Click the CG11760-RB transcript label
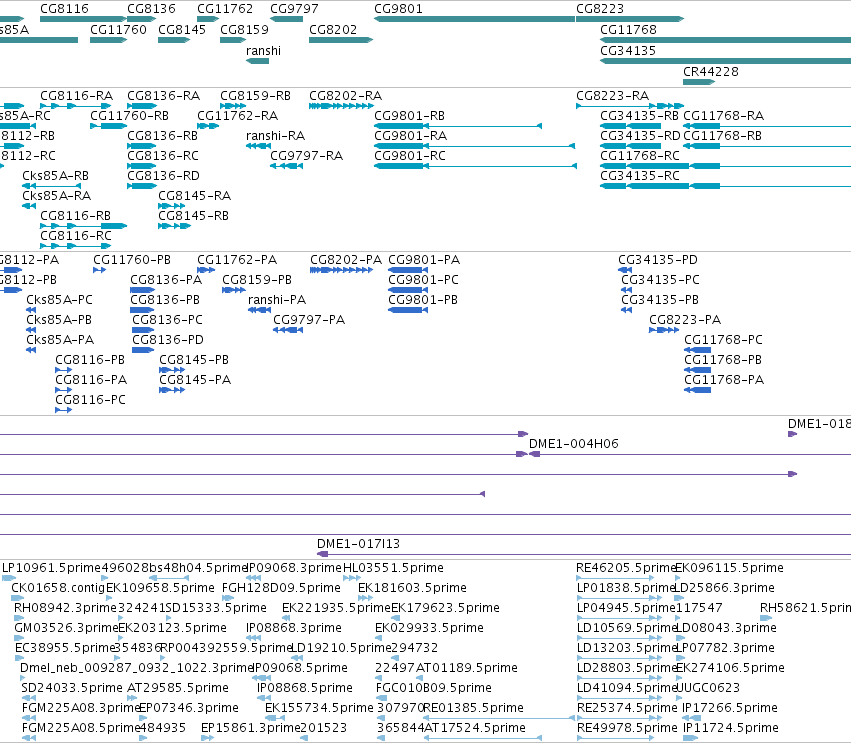Viewport: 851px width, 743px height. (129, 116)
